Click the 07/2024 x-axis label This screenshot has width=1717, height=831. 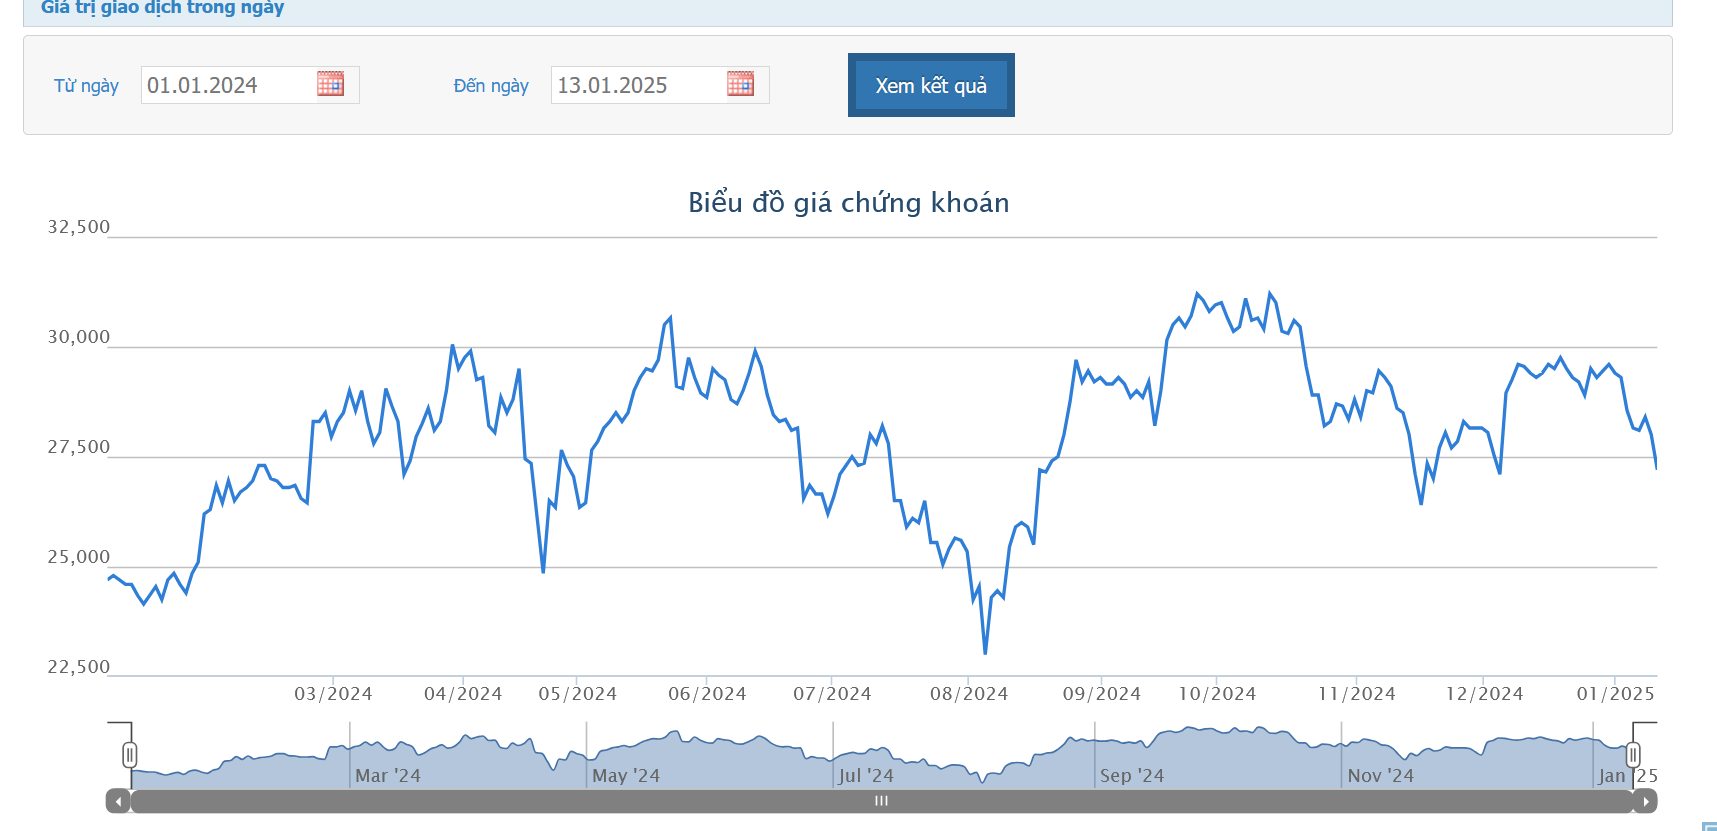(x=832, y=694)
